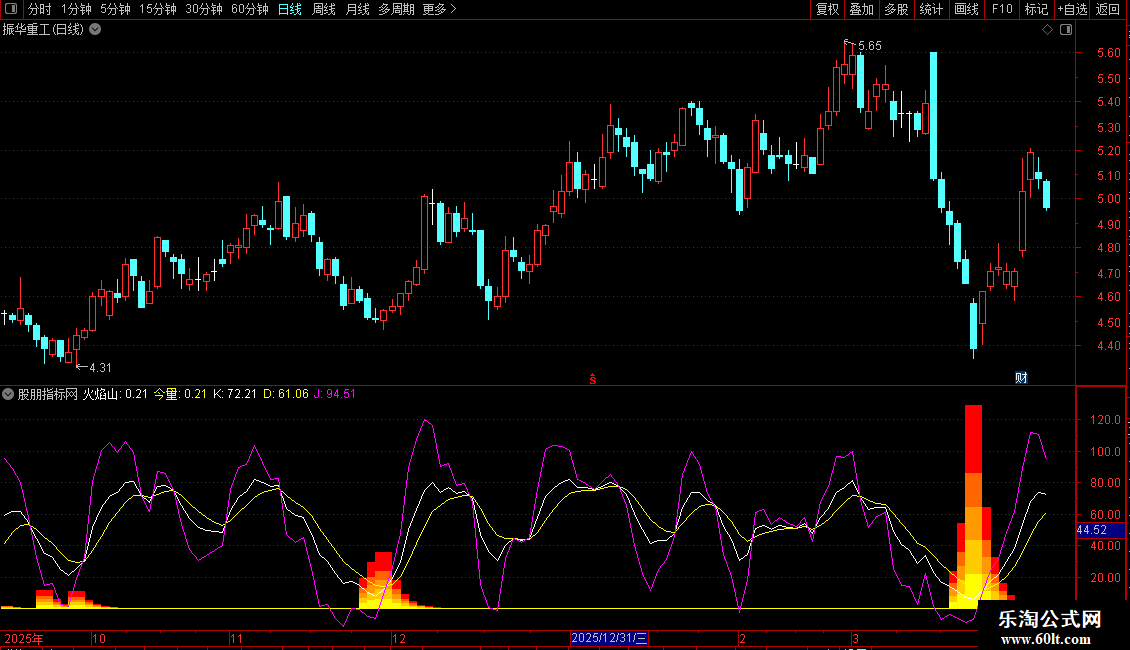This screenshot has width=1130, height=650.
Task: Toggle the 多周期 multi-period view
Action: tap(396, 9)
